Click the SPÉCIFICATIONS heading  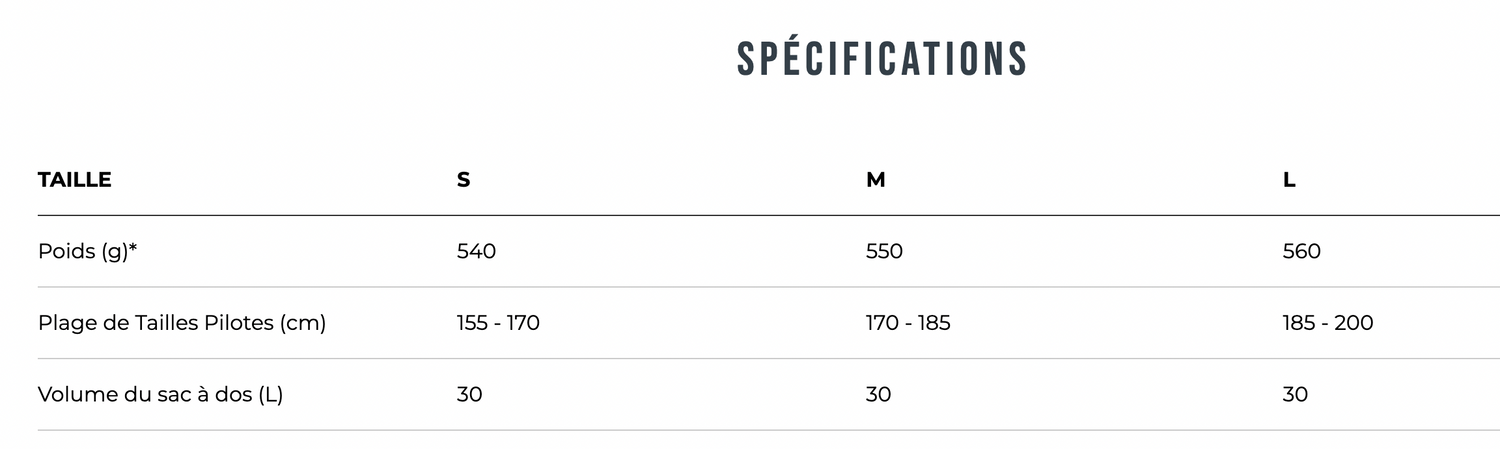point(881,59)
